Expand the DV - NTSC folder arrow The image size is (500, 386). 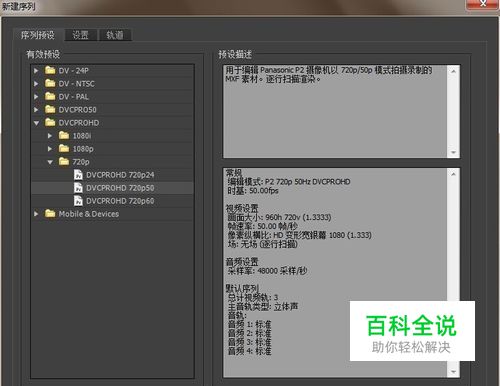coord(36,84)
